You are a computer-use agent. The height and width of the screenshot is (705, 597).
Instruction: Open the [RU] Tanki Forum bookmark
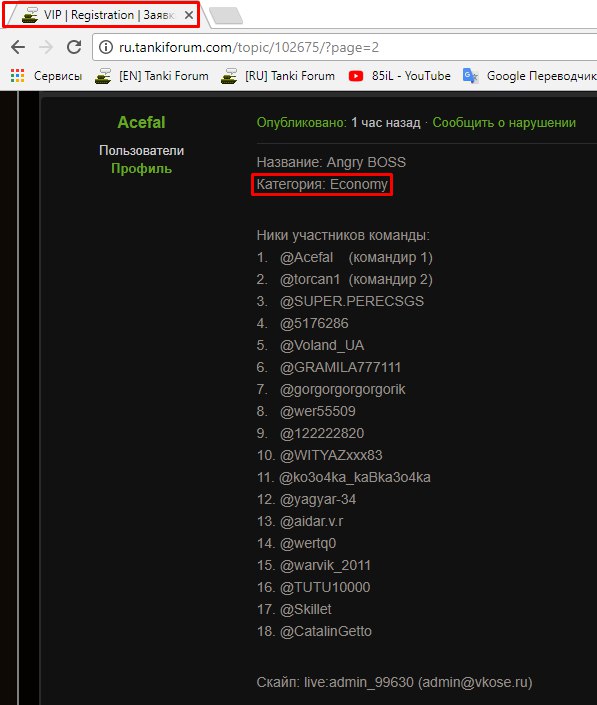278,76
